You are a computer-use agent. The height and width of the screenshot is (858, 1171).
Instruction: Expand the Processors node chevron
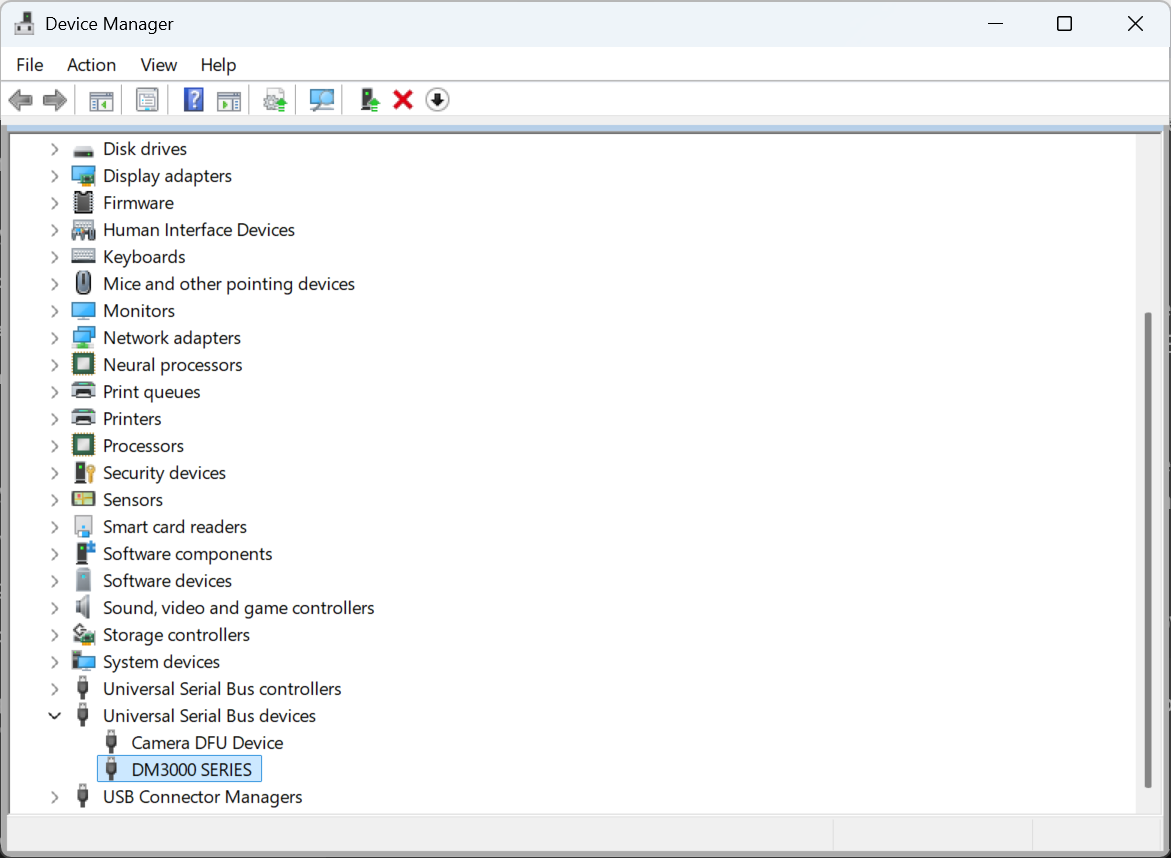55,446
